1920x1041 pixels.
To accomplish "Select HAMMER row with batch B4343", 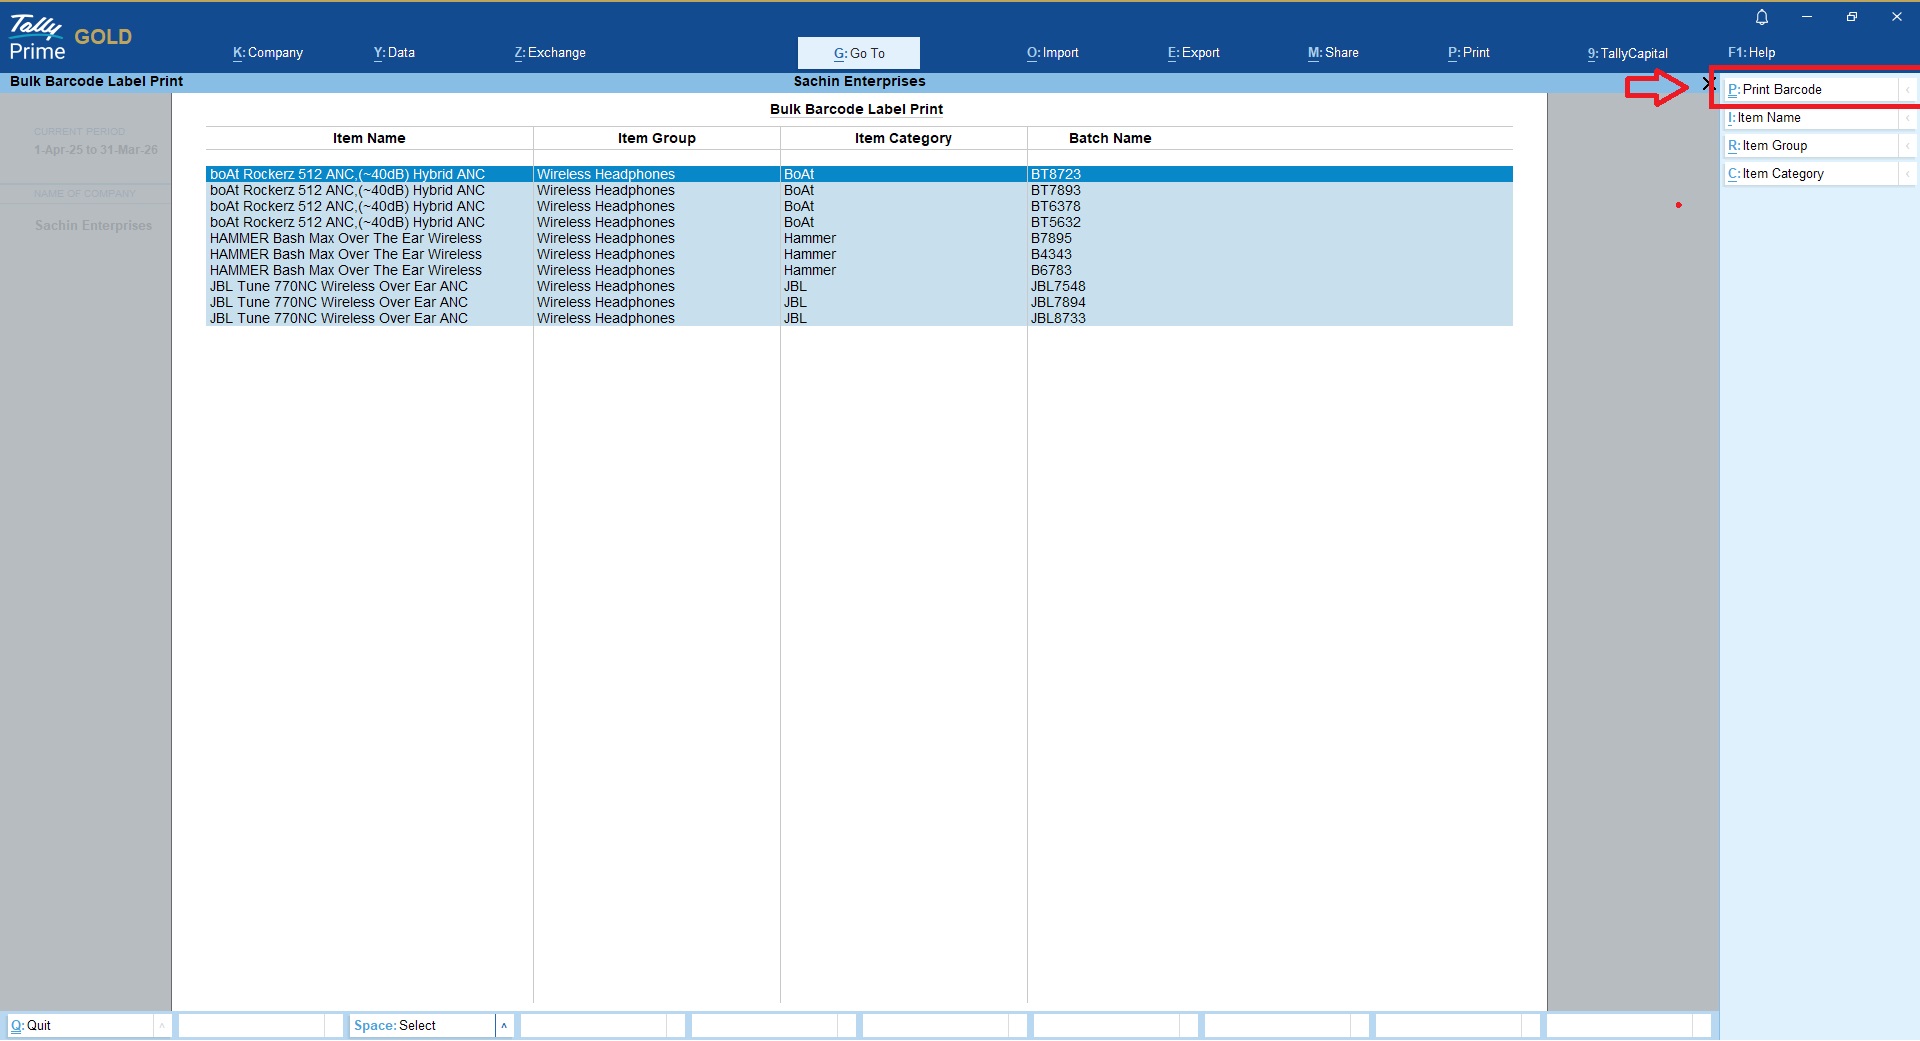I will [858, 254].
